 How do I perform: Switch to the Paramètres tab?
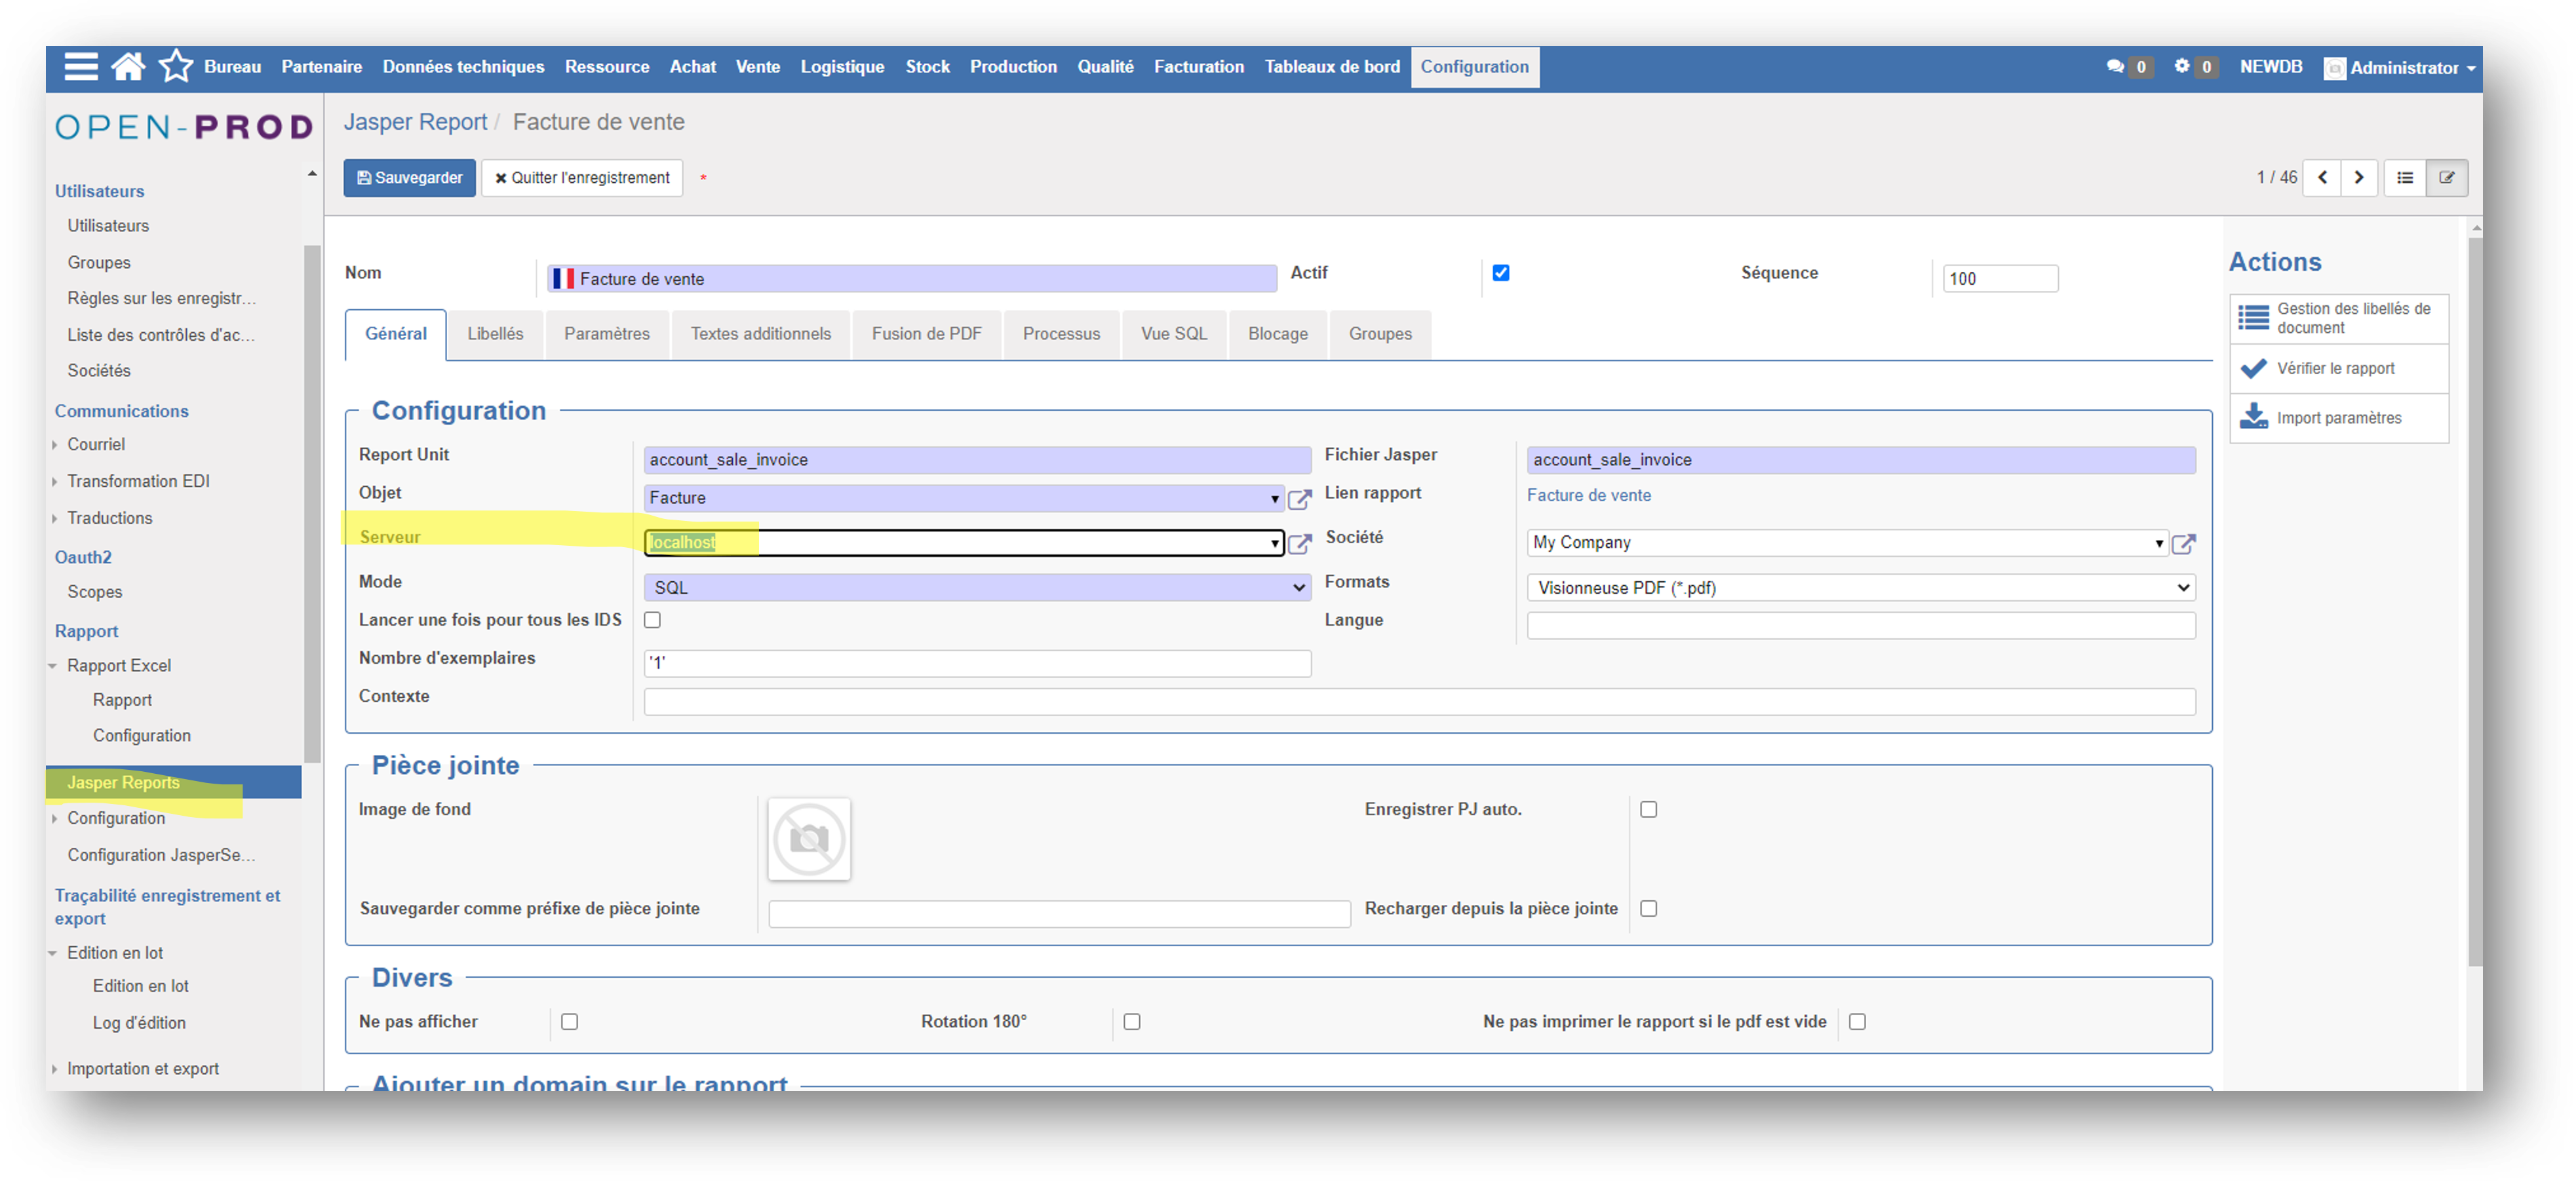click(606, 333)
